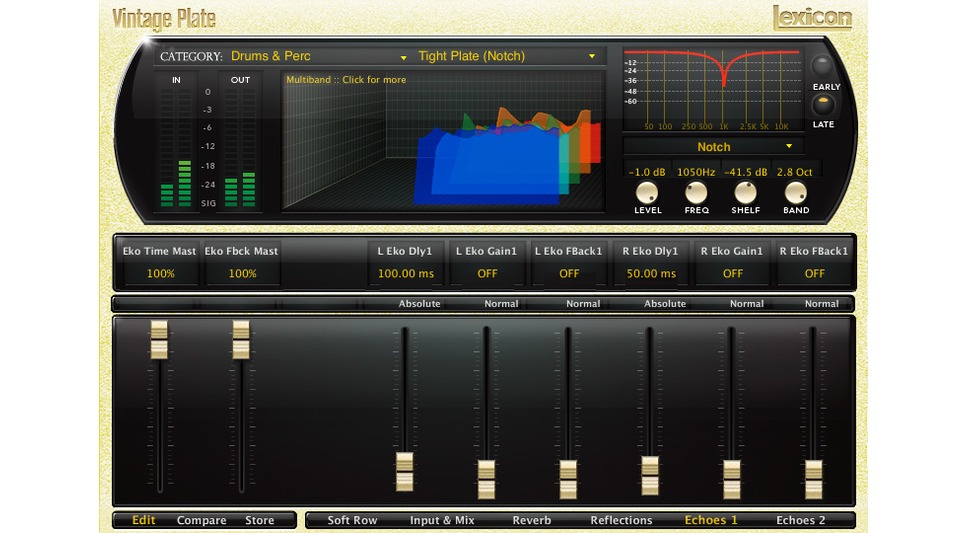Click the Eko Fbck Mast fader handle
This screenshot has height=533, width=967.
click(241, 339)
